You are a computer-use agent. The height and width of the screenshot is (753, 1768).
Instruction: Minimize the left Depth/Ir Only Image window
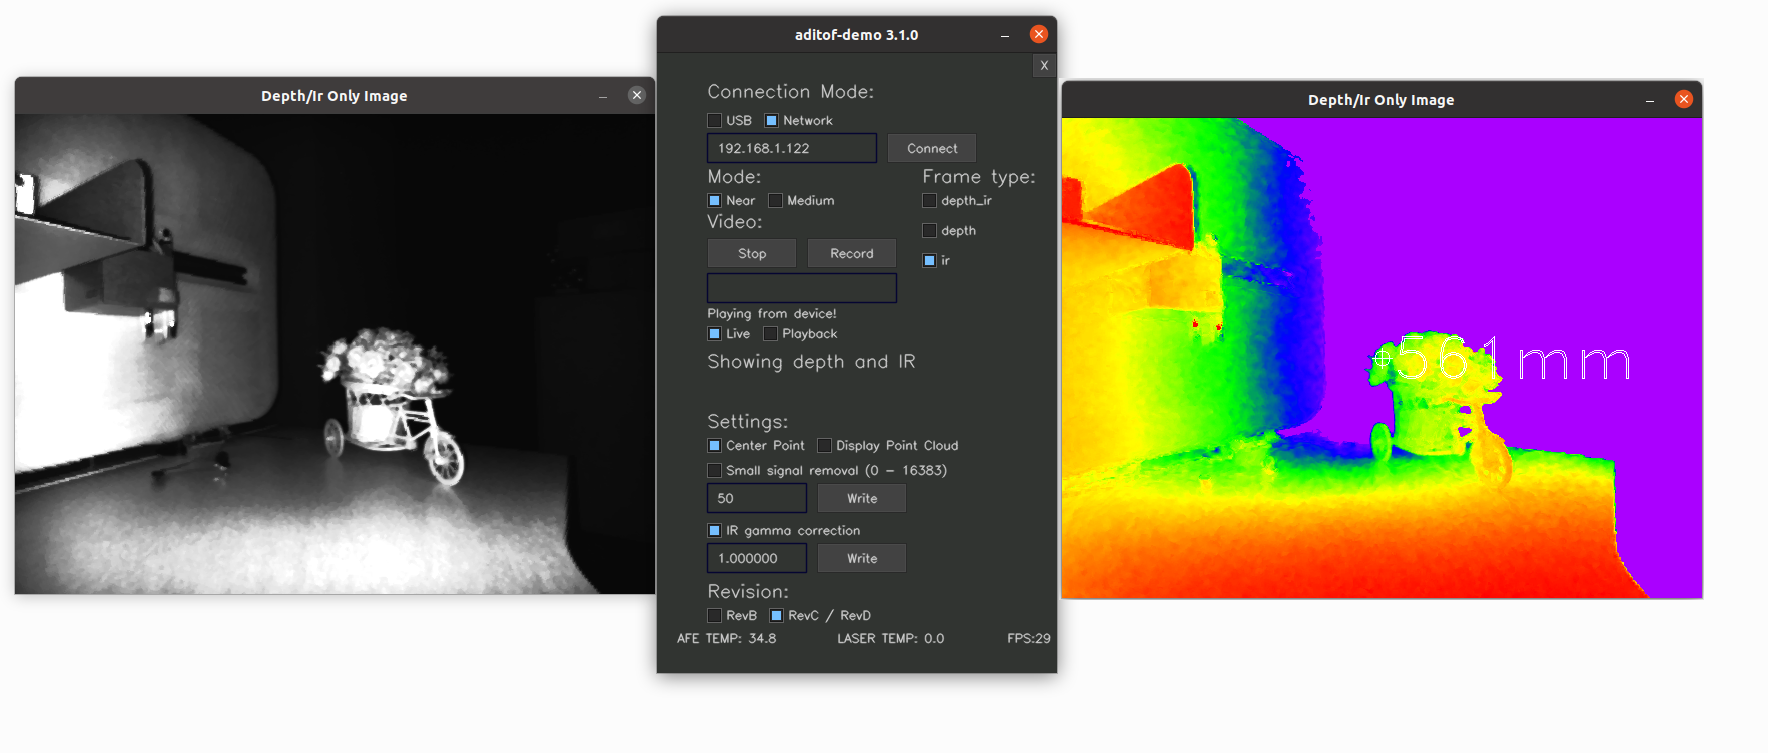603,96
